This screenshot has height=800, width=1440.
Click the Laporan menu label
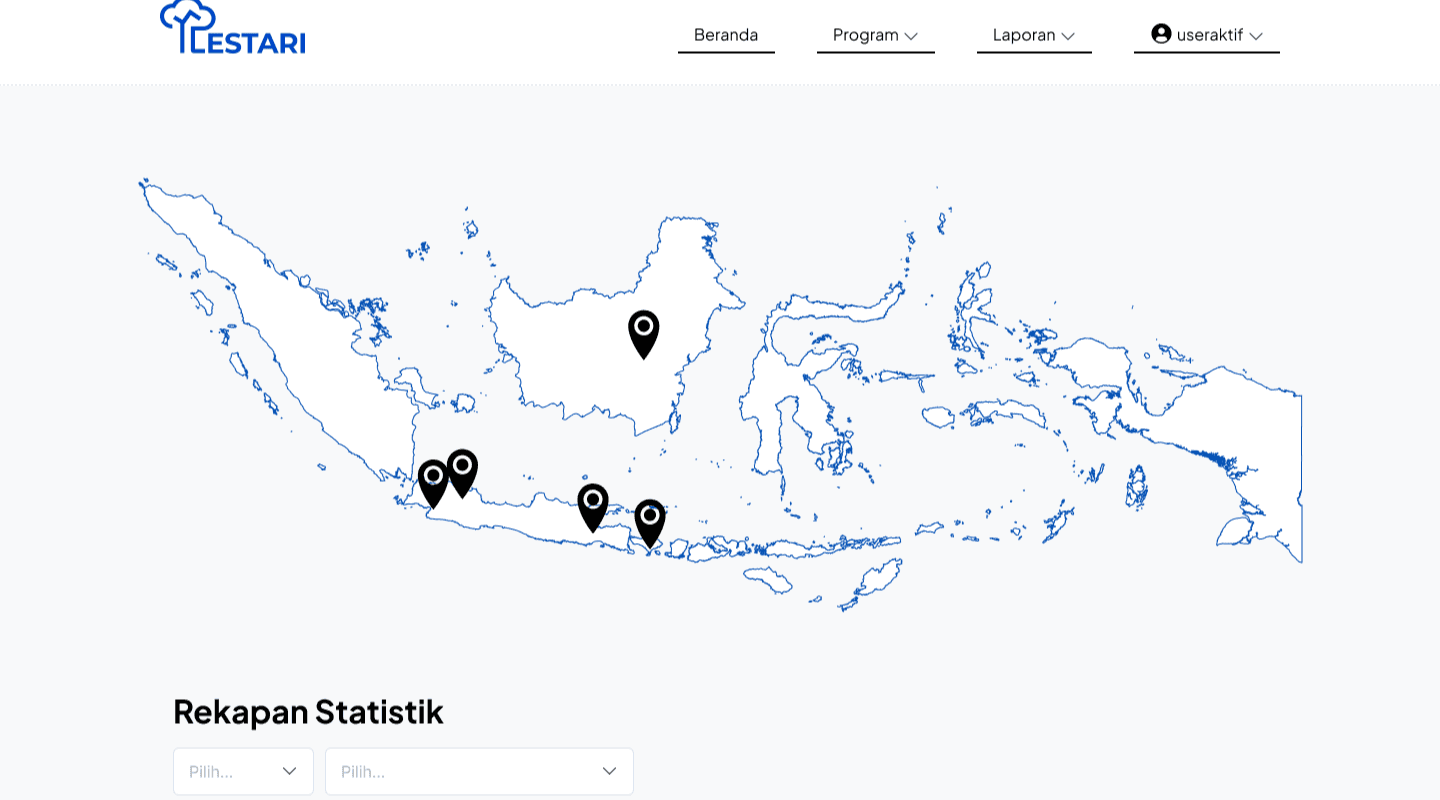tap(1024, 35)
